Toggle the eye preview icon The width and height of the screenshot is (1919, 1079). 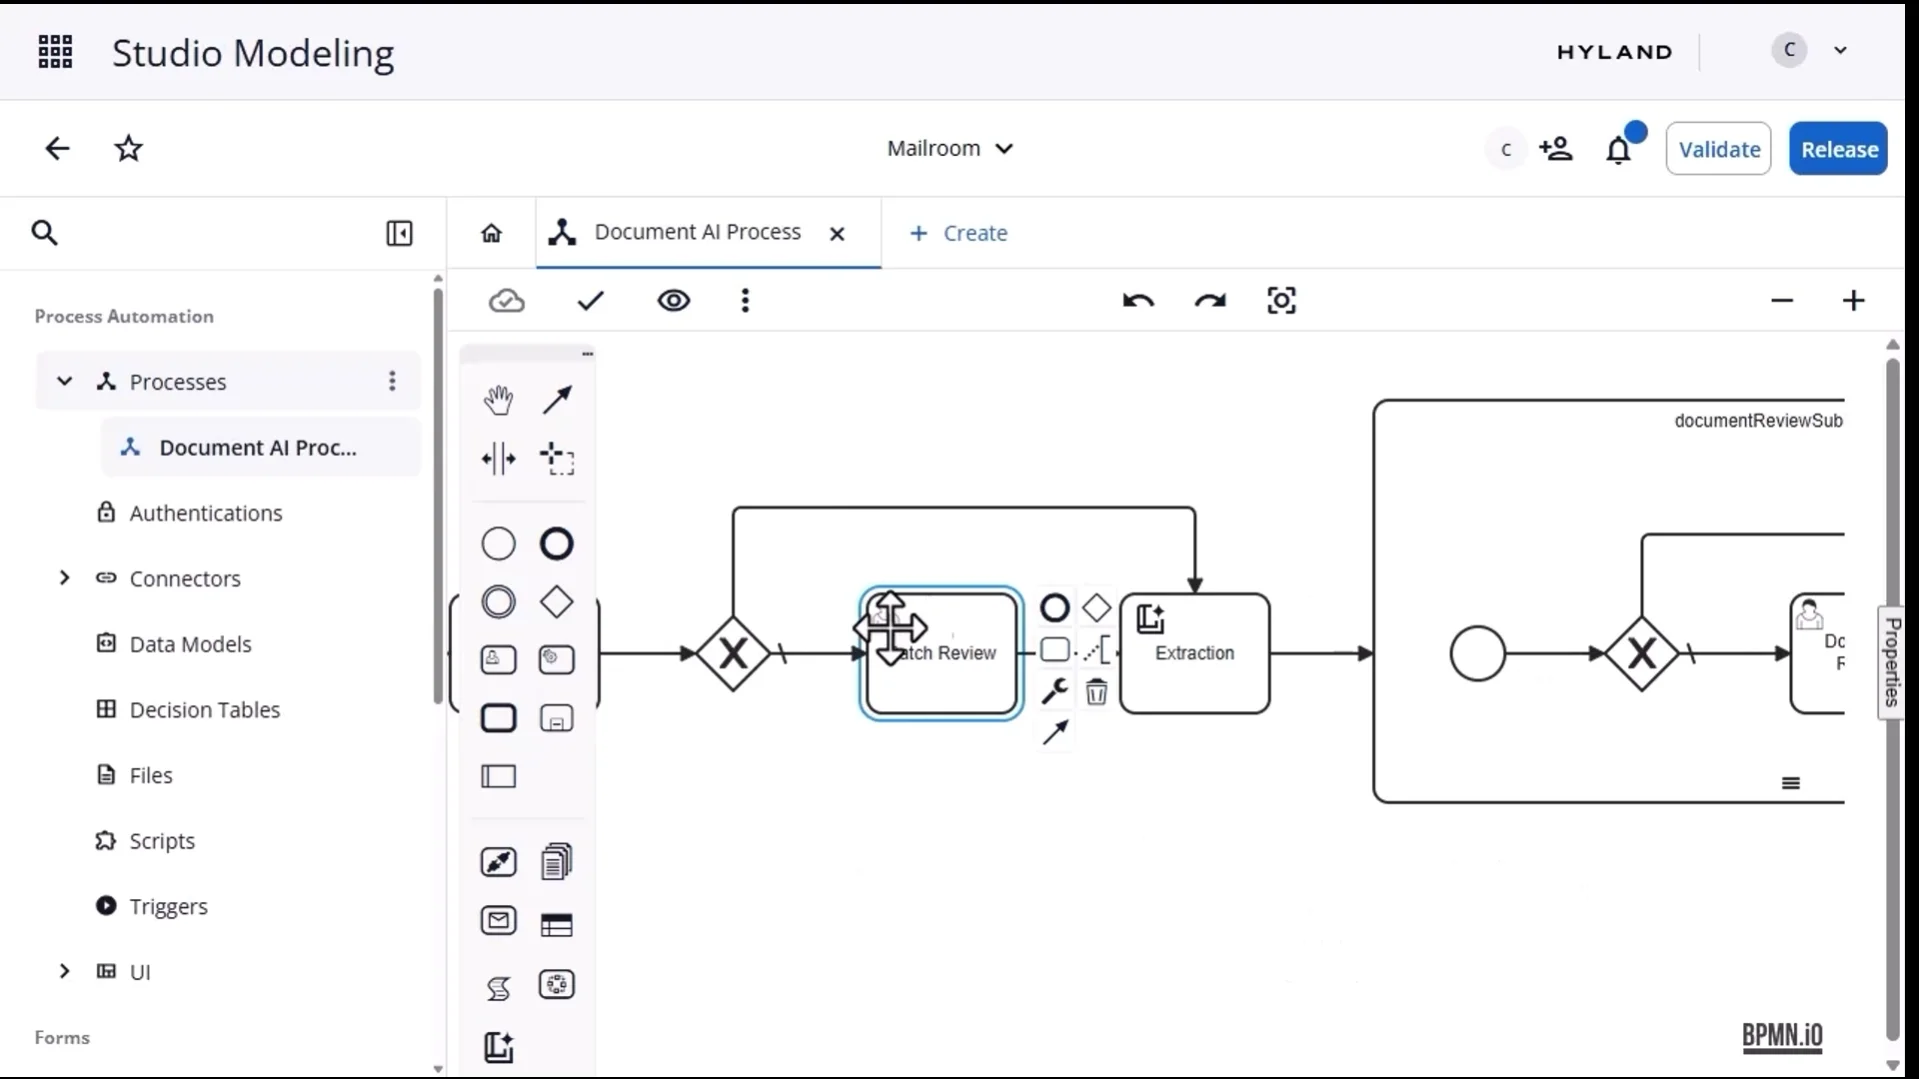(673, 301)
